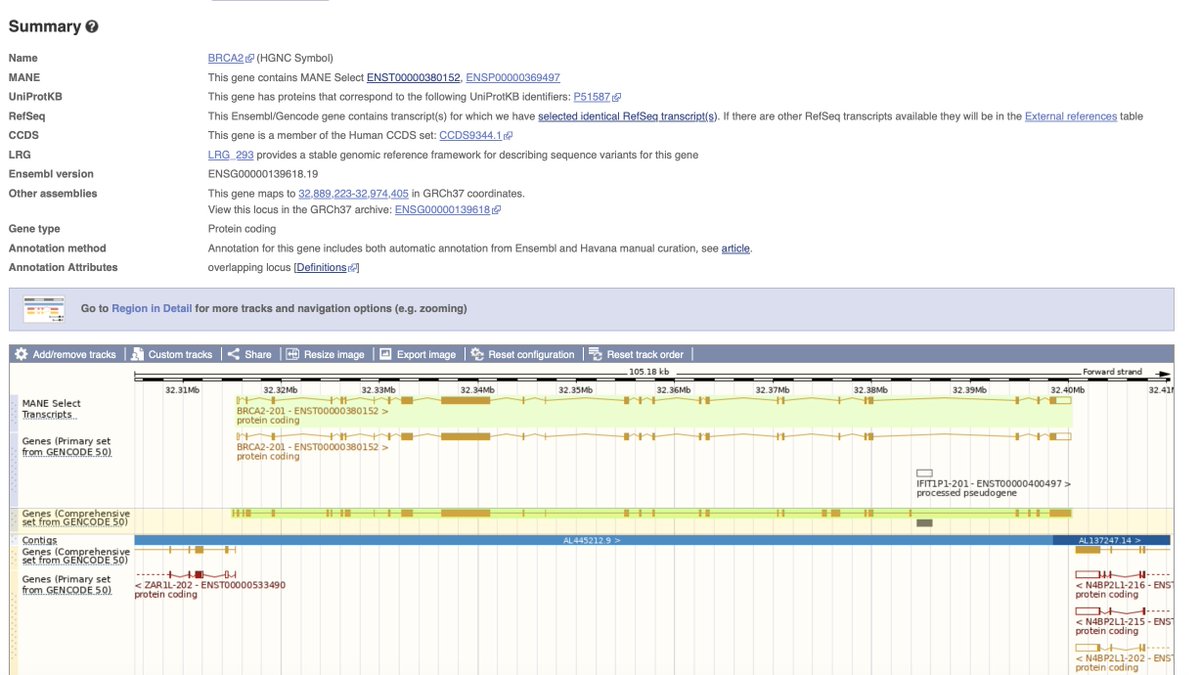The height and width of the screenshot is (675, 1200).
Task: Click the Resize image toolbar button
Action: coord(326,354)
